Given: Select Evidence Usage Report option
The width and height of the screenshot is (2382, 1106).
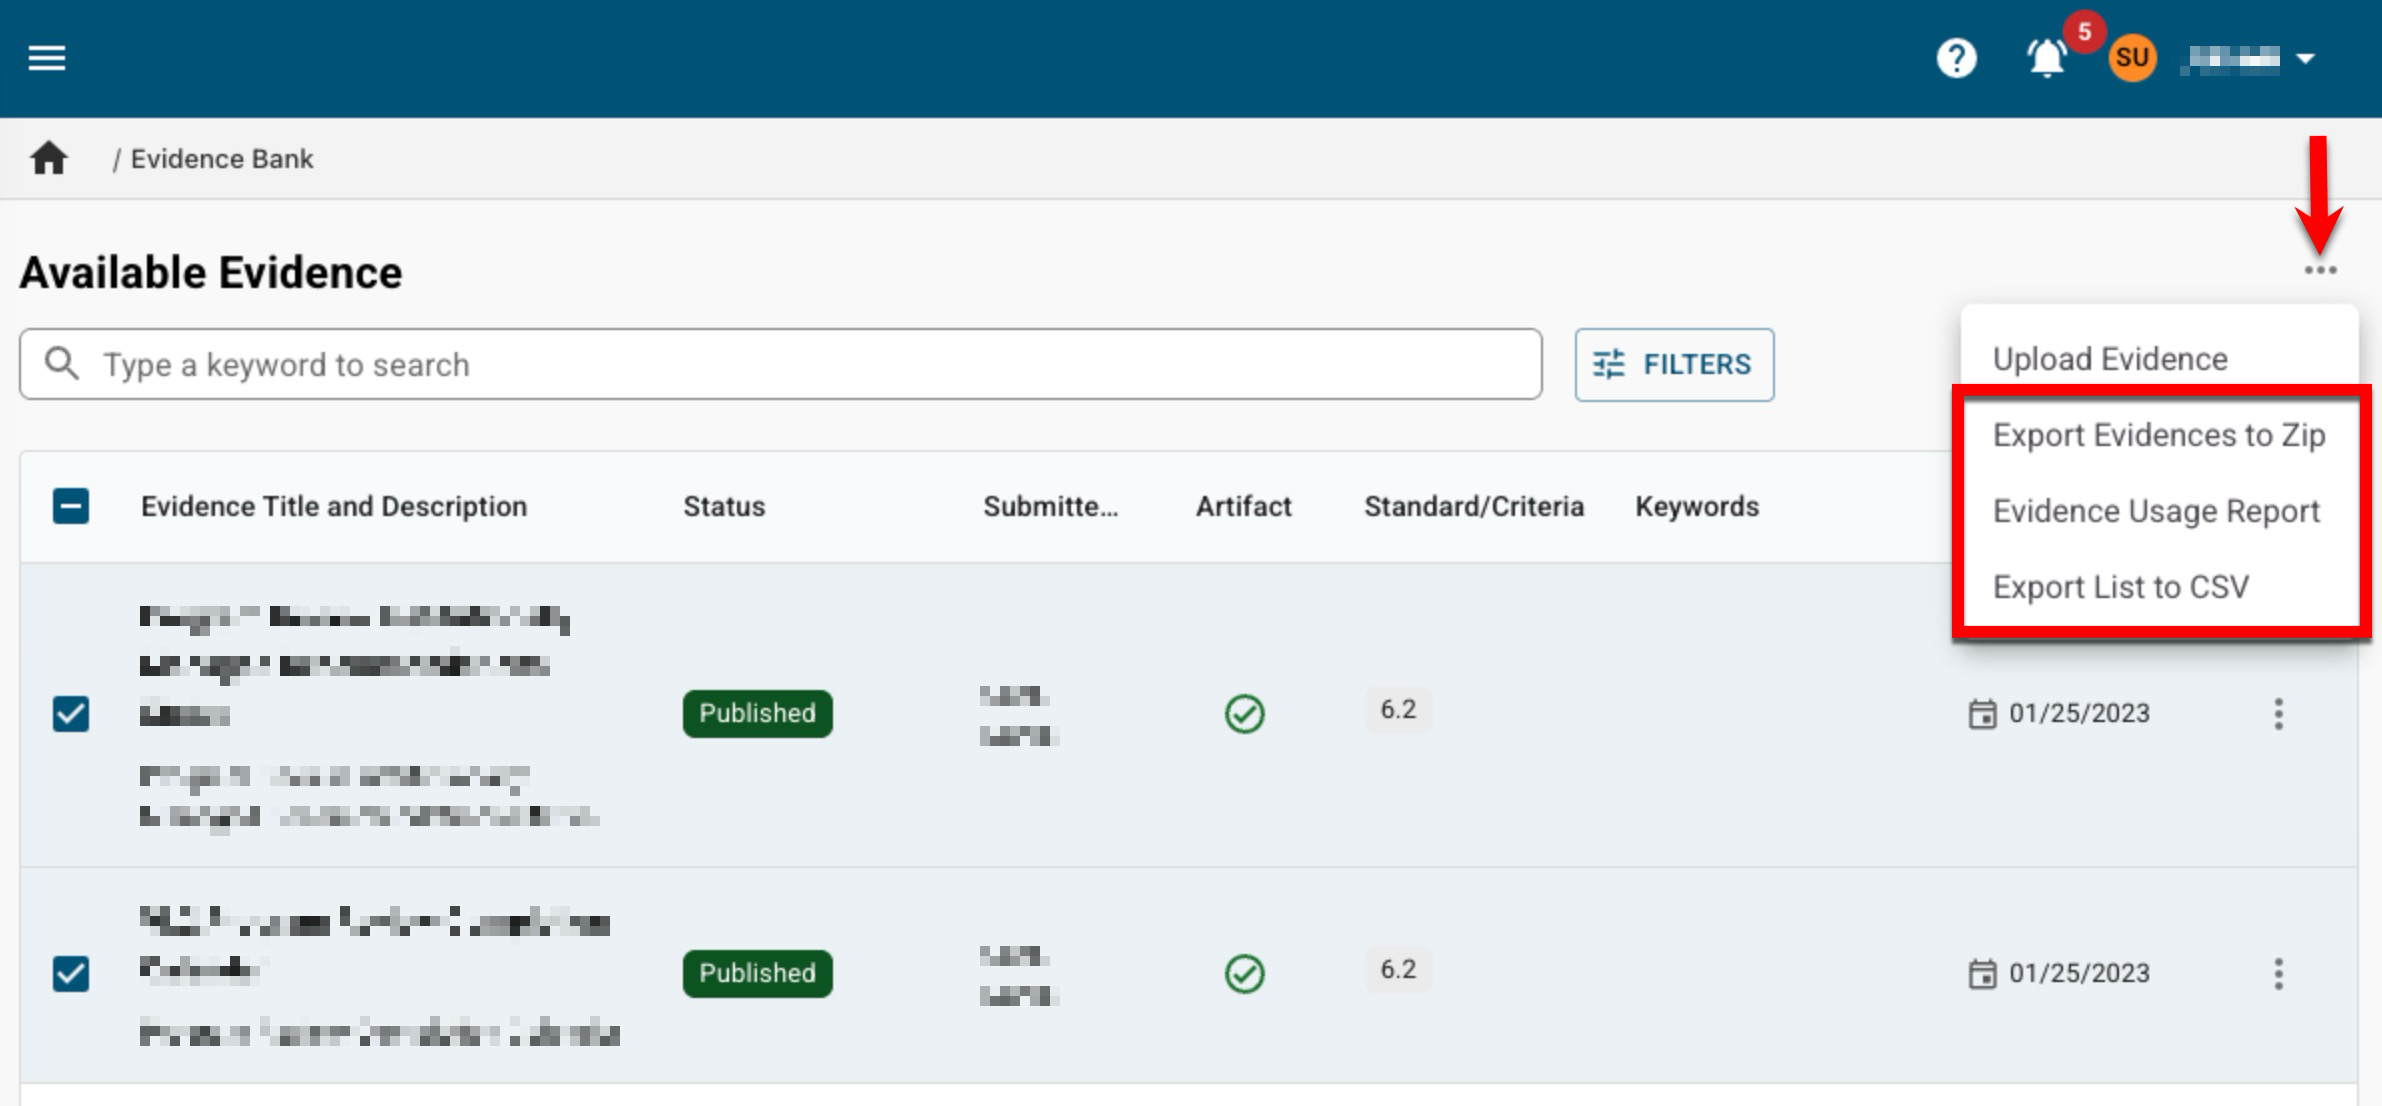Looking at the screenshot, I should (x=2155, y=511).
